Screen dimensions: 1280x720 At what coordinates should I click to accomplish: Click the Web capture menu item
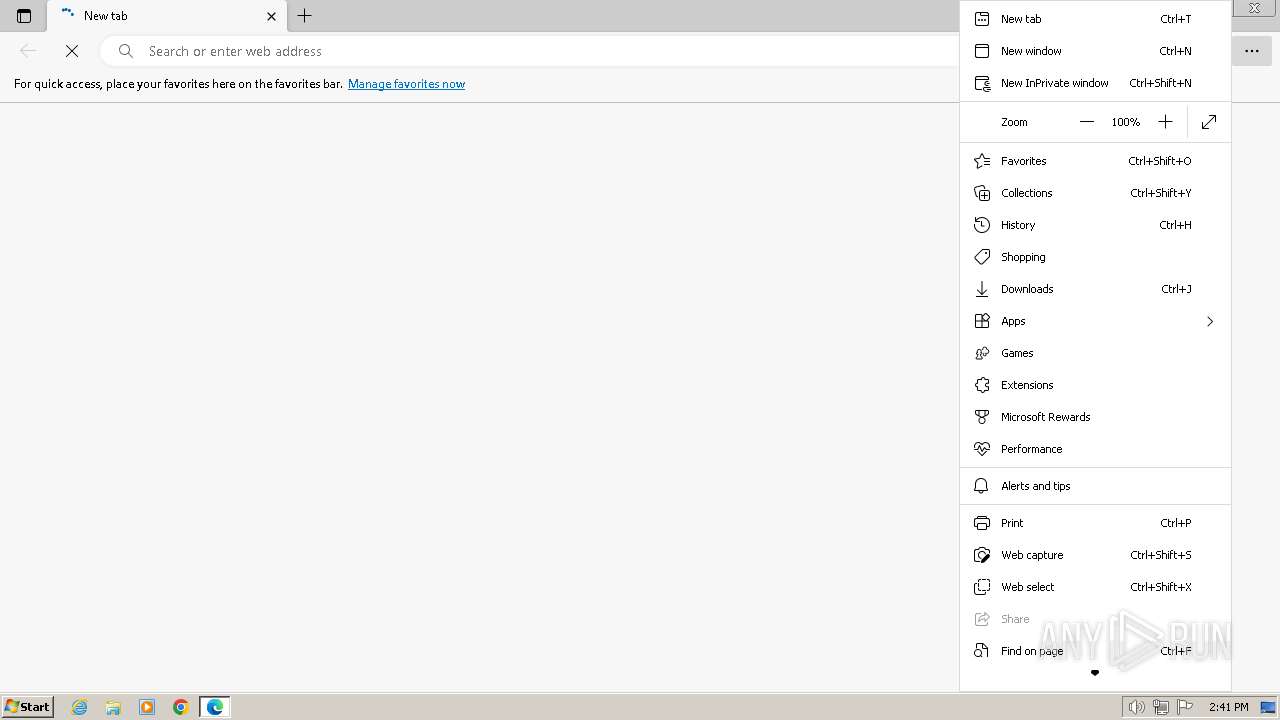click(x=1095, y=555)
